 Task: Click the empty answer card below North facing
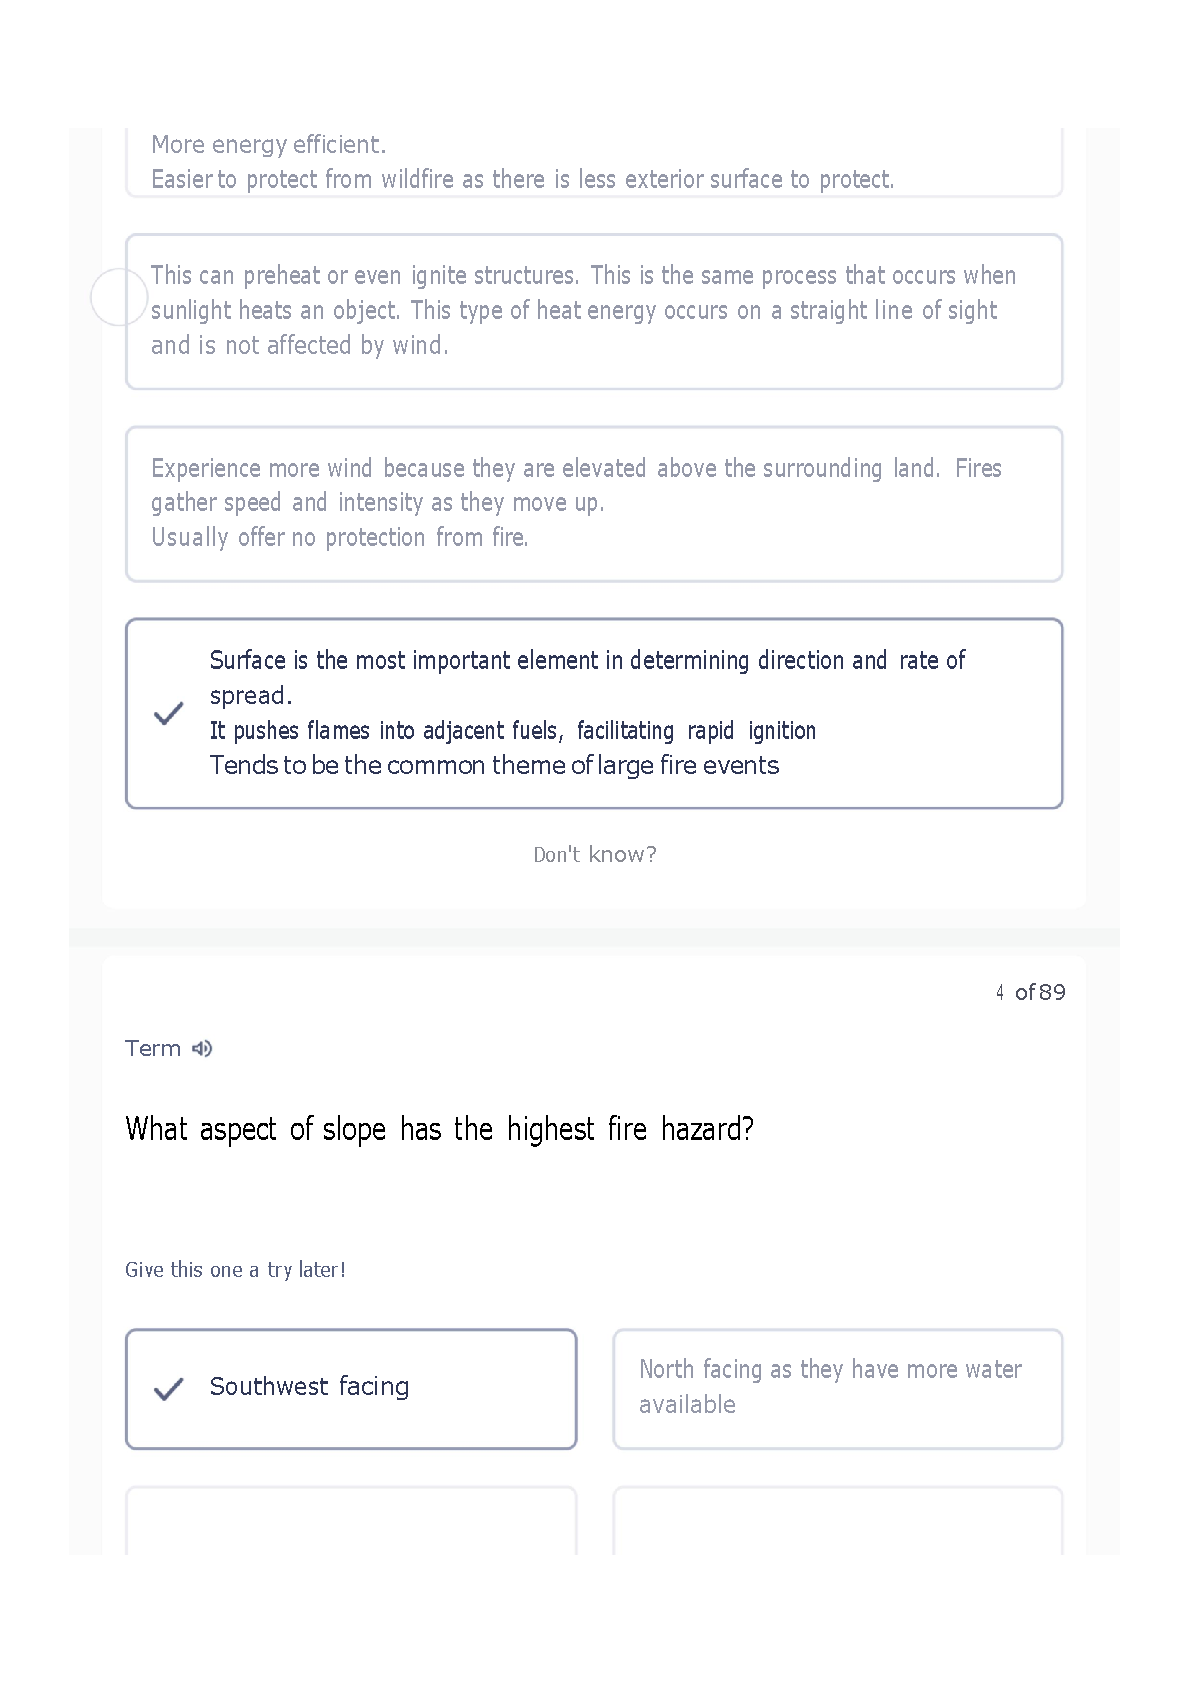[x=837, y=1520]
